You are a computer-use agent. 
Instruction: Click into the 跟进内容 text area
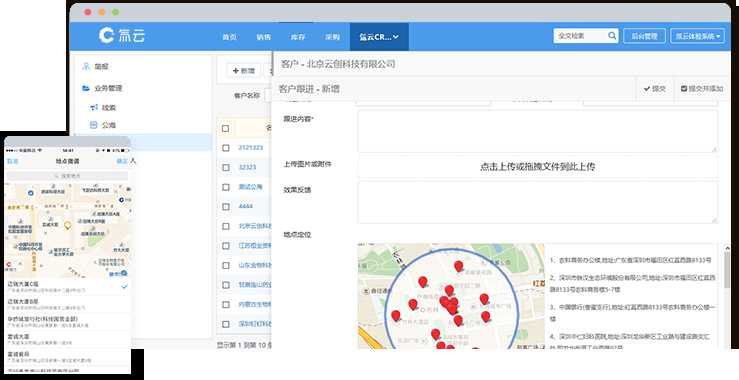(x=538, y=131)
